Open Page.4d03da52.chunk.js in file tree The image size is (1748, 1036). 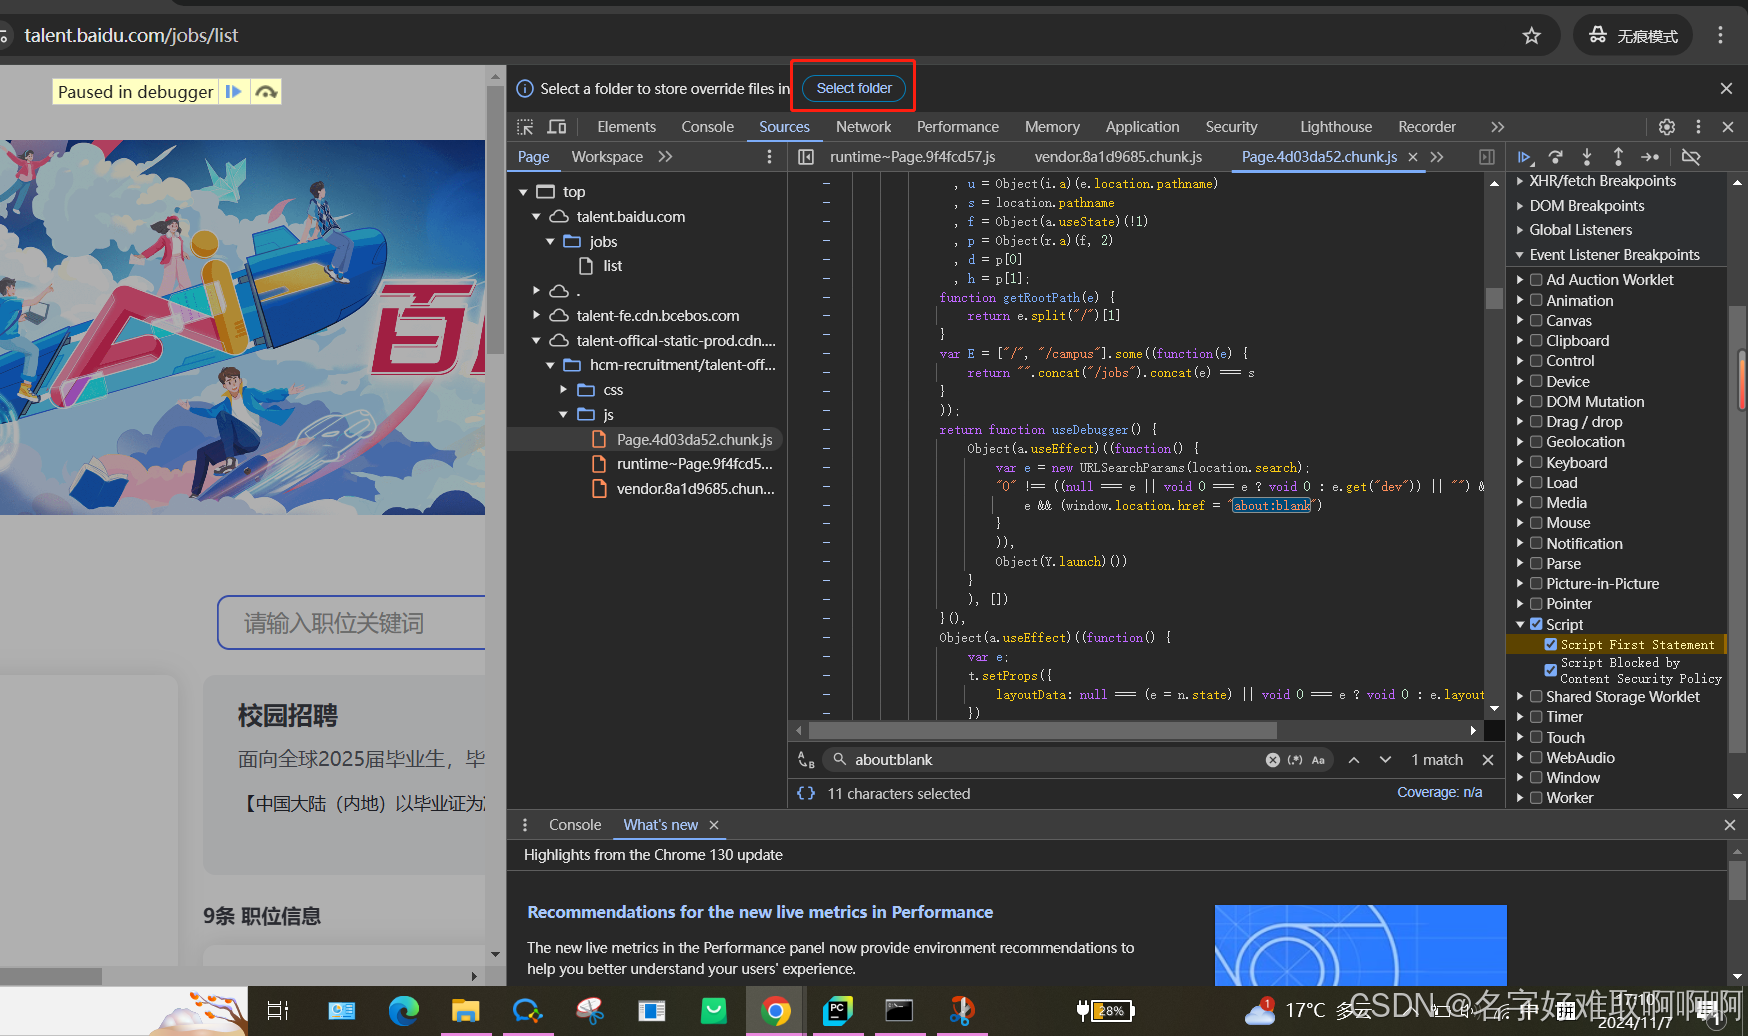click(694, 440)
